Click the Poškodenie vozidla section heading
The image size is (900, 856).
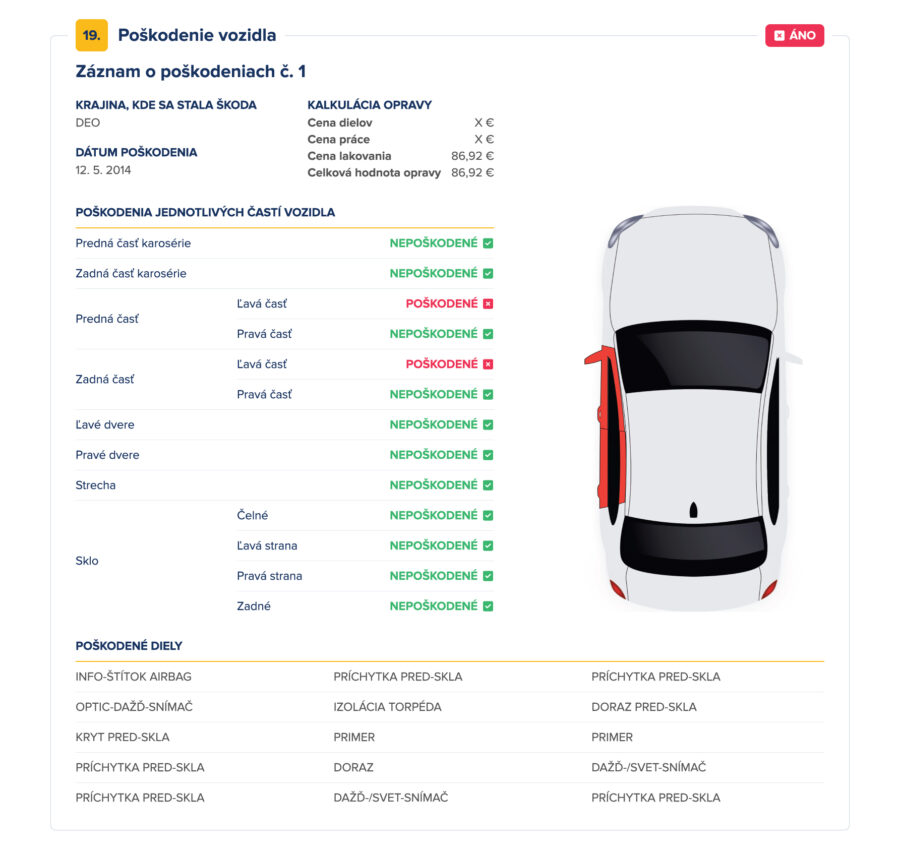tap(197, 36)
